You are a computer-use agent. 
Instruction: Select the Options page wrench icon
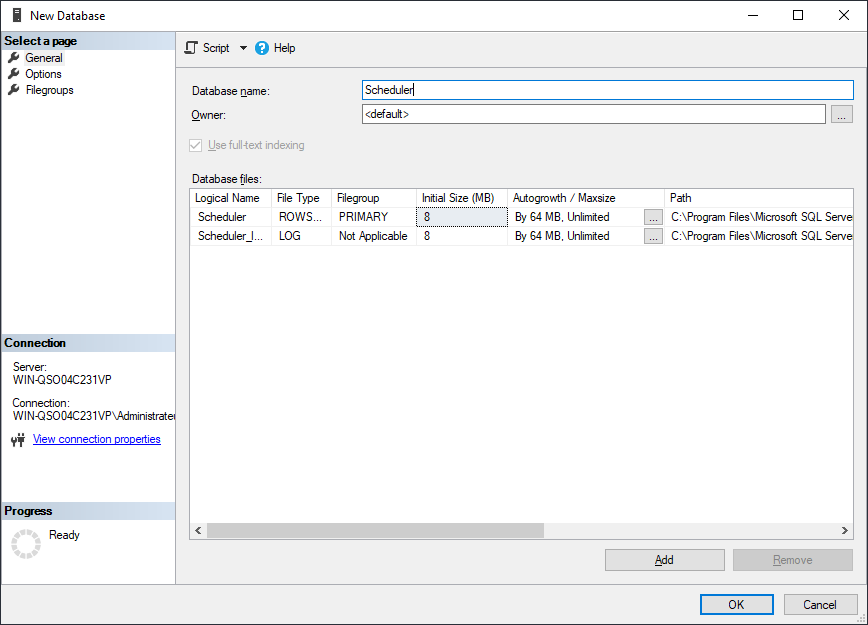click(14, 74)
